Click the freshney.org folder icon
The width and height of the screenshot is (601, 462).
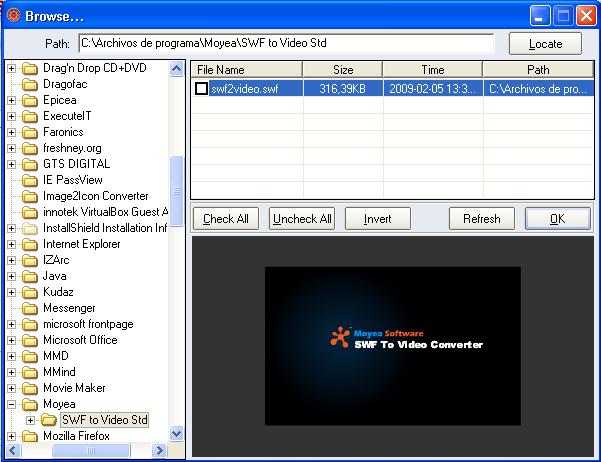pyautogui.click(x=30, y=148)
